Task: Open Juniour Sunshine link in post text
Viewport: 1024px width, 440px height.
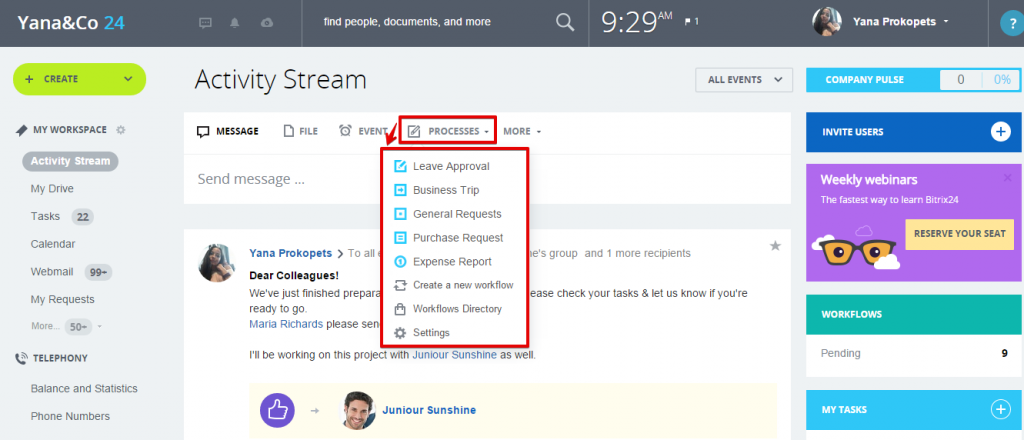Action: pyautogui.click(x=455, y=355)
